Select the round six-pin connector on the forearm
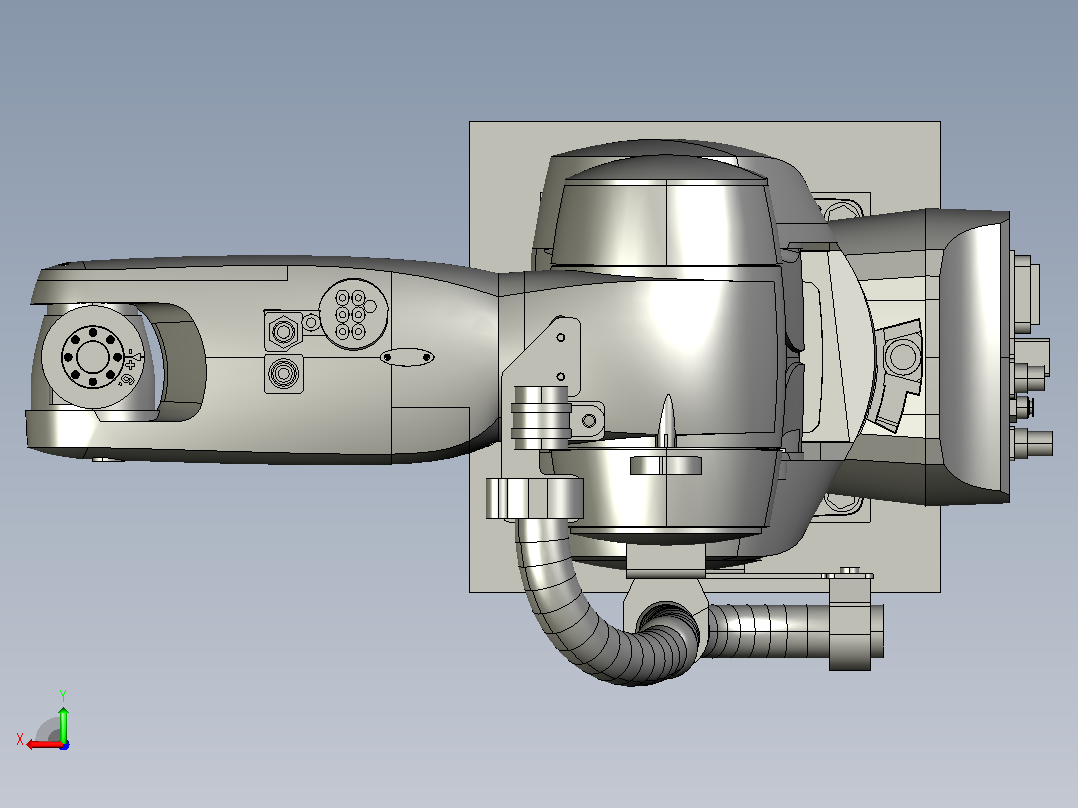 click(353, 314)
